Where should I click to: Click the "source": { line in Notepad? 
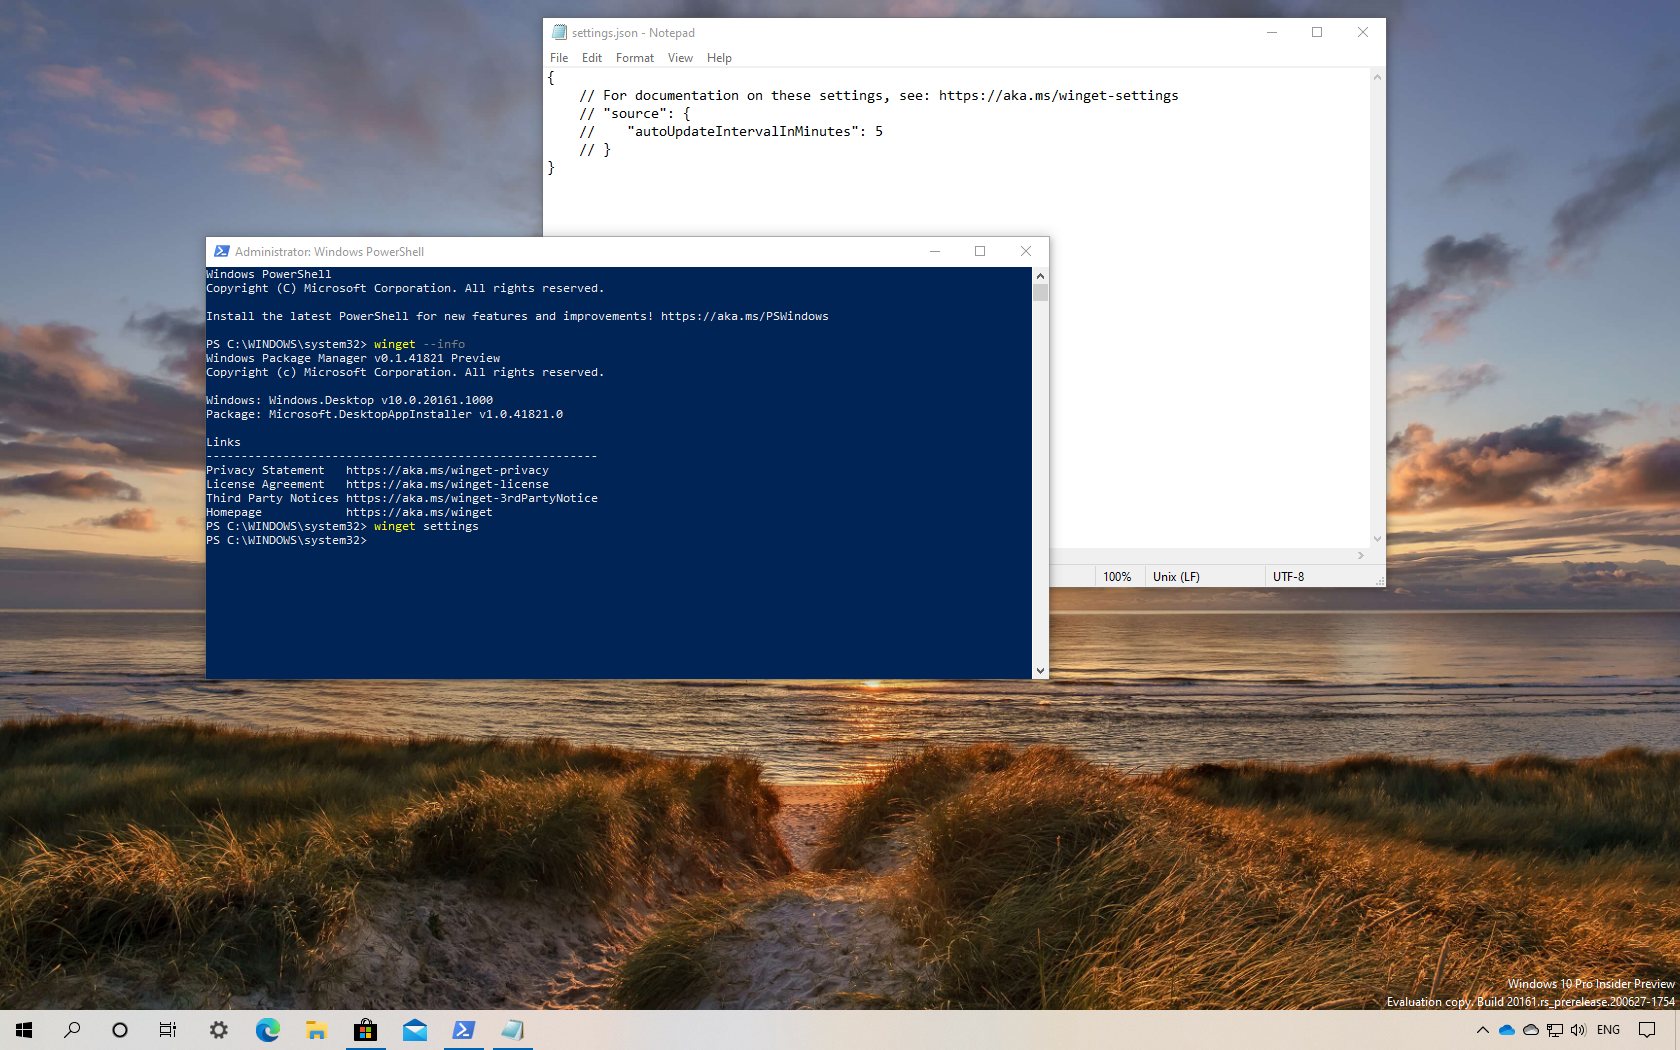pos(635,113)
